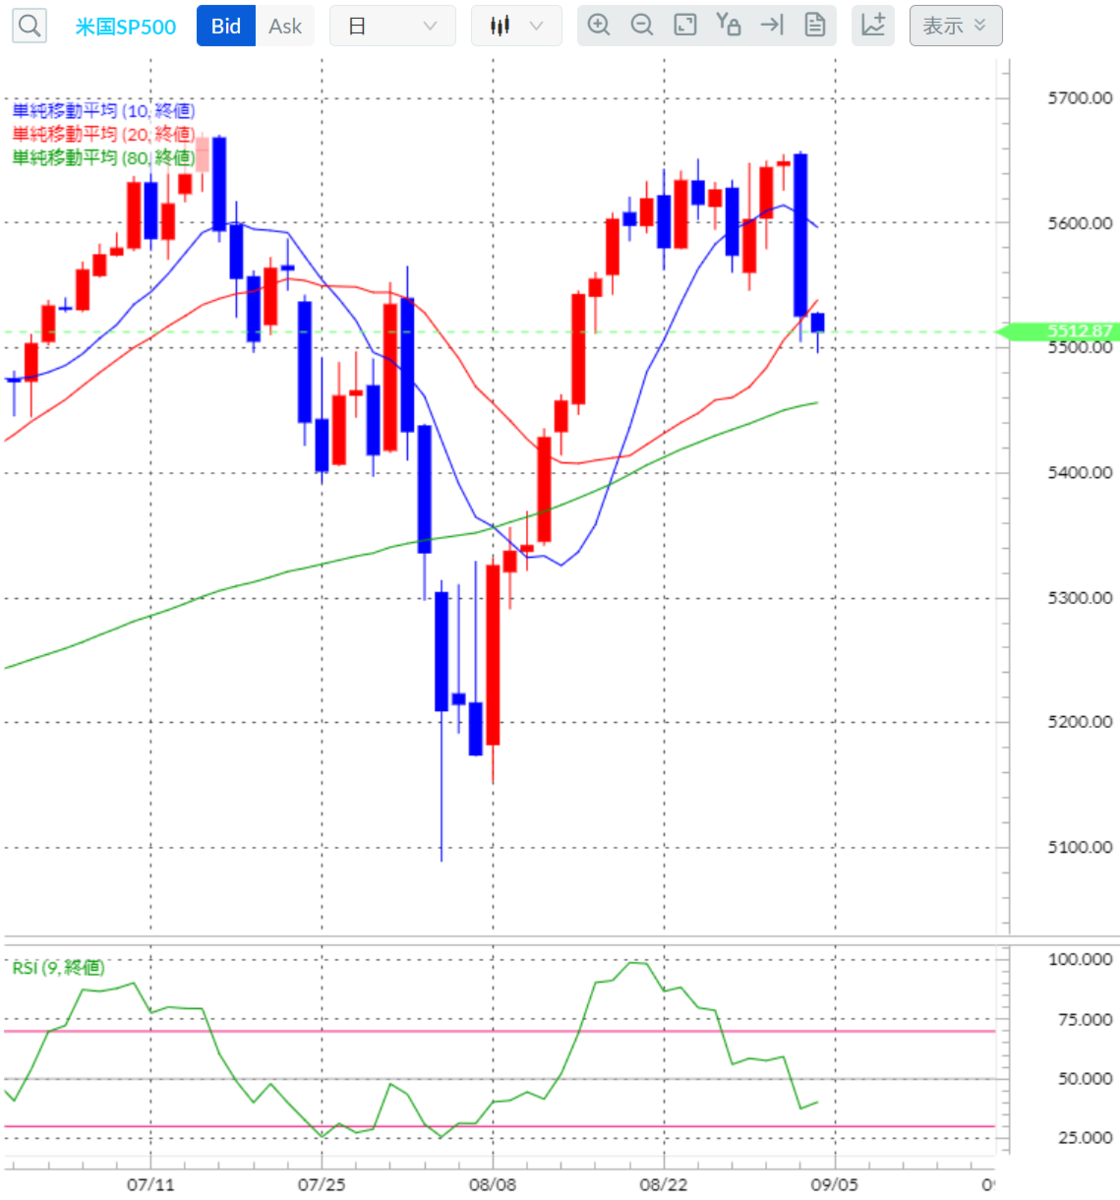Click the Y-axis lock icon
1120x1200 pixels.
[728, 25]
